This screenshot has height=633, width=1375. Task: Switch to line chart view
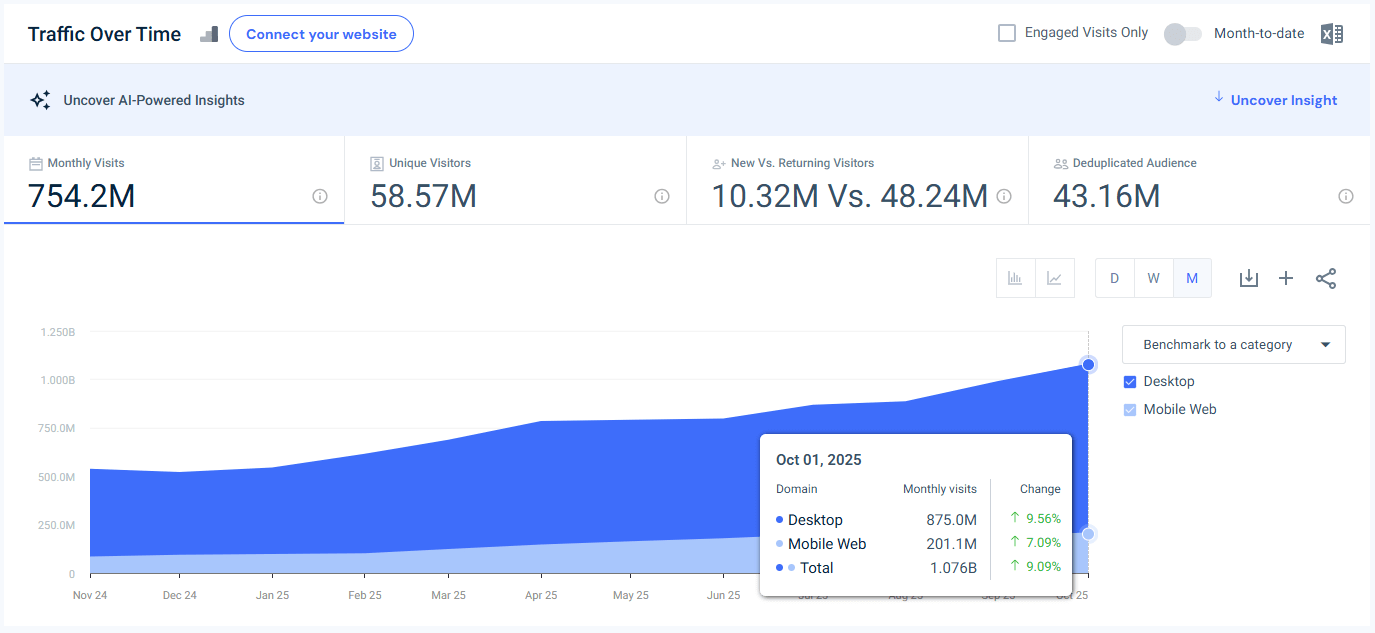coord(1055,278)
